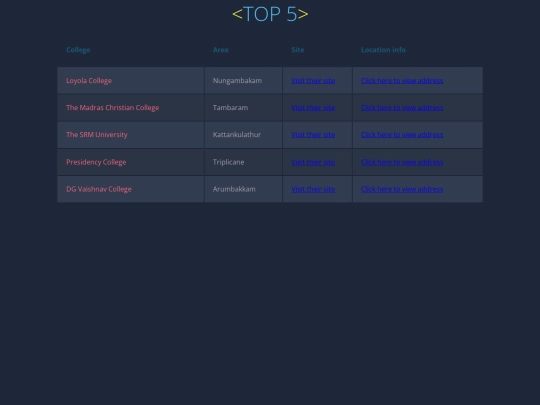This screenshot has height=405, width=540.
Task: Open Presidency College's Visit their site link
Action: 313,162
